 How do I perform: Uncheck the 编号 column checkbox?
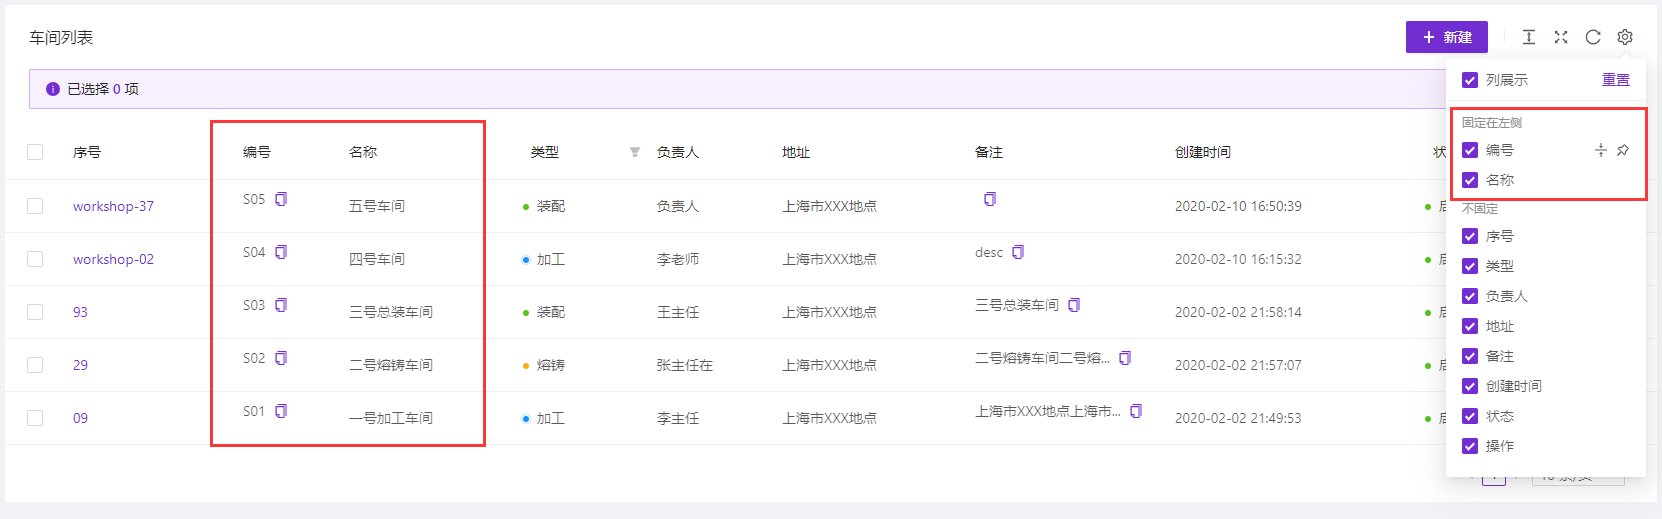pyautogui.click(x=1470, y=150)
